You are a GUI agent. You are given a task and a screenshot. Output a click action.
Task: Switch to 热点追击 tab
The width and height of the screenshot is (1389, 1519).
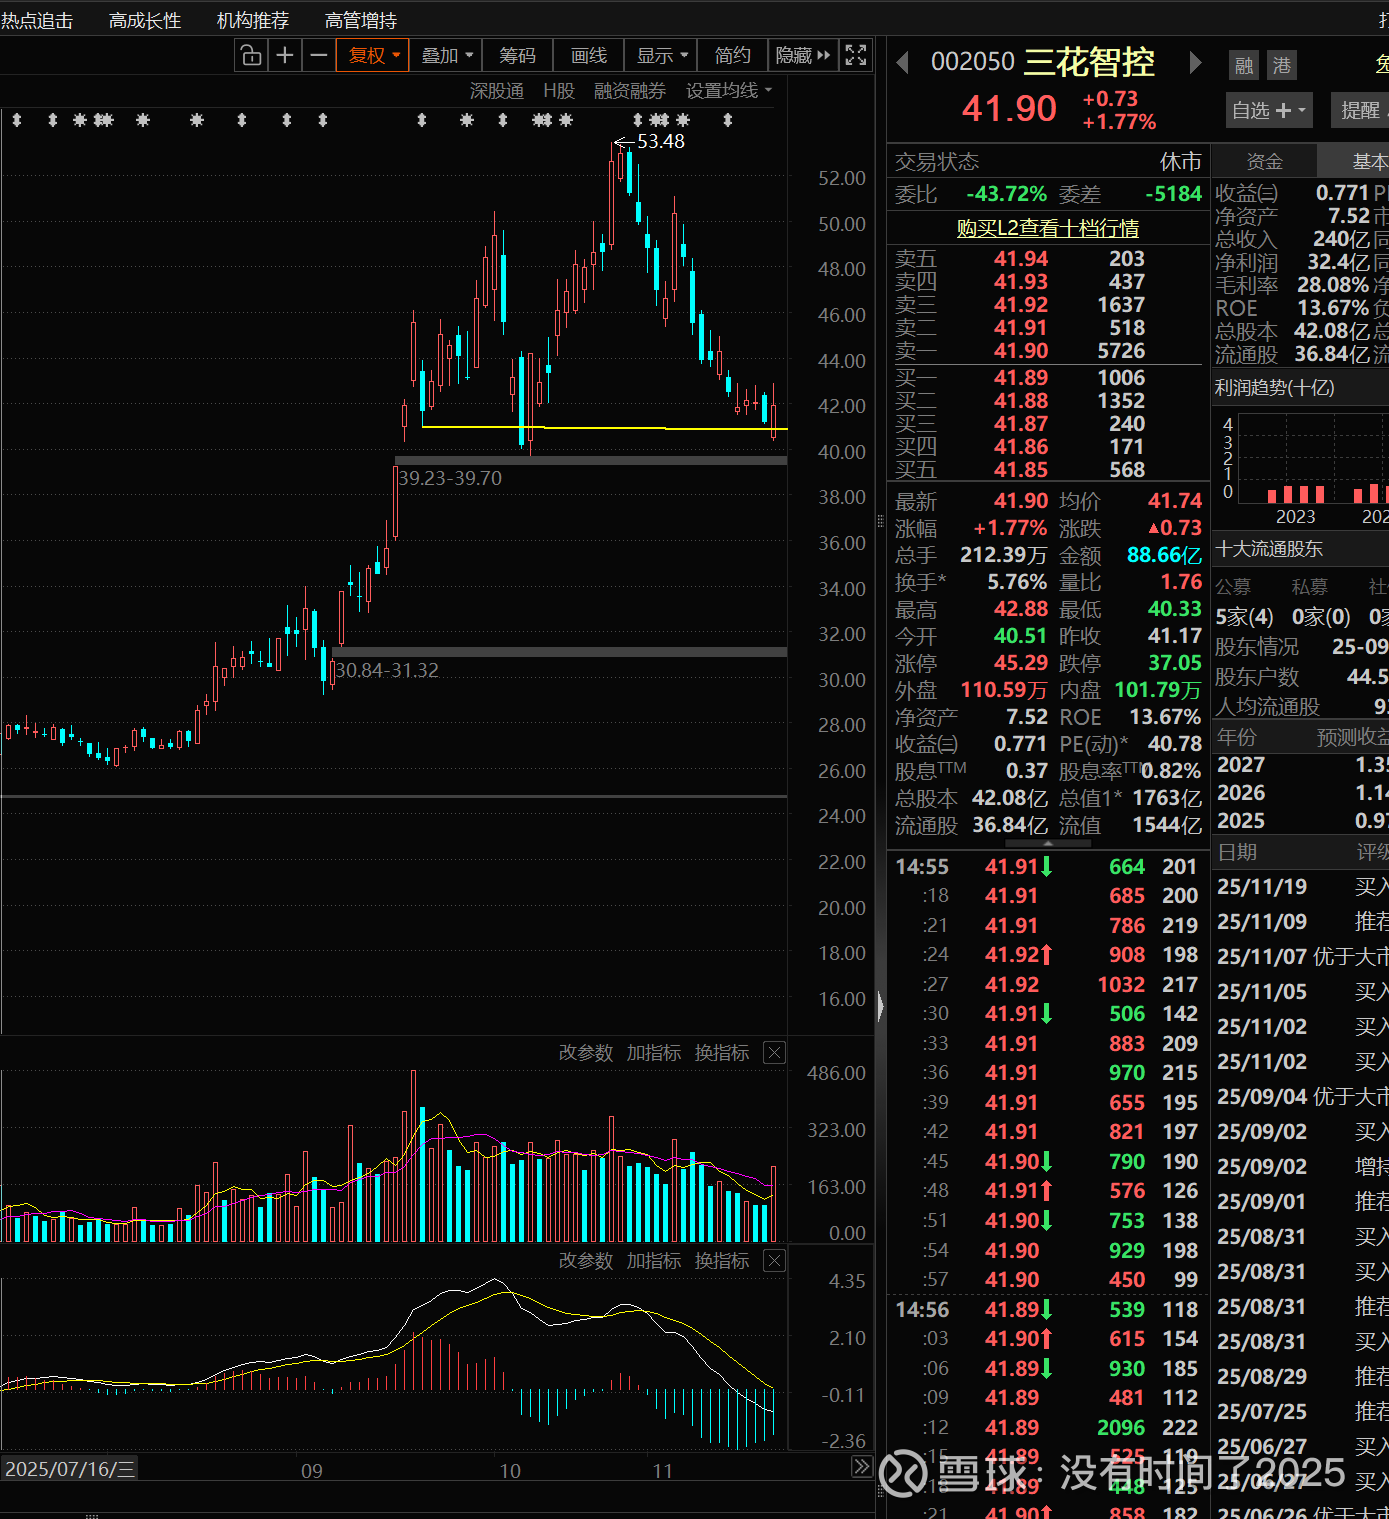point(37,20)
